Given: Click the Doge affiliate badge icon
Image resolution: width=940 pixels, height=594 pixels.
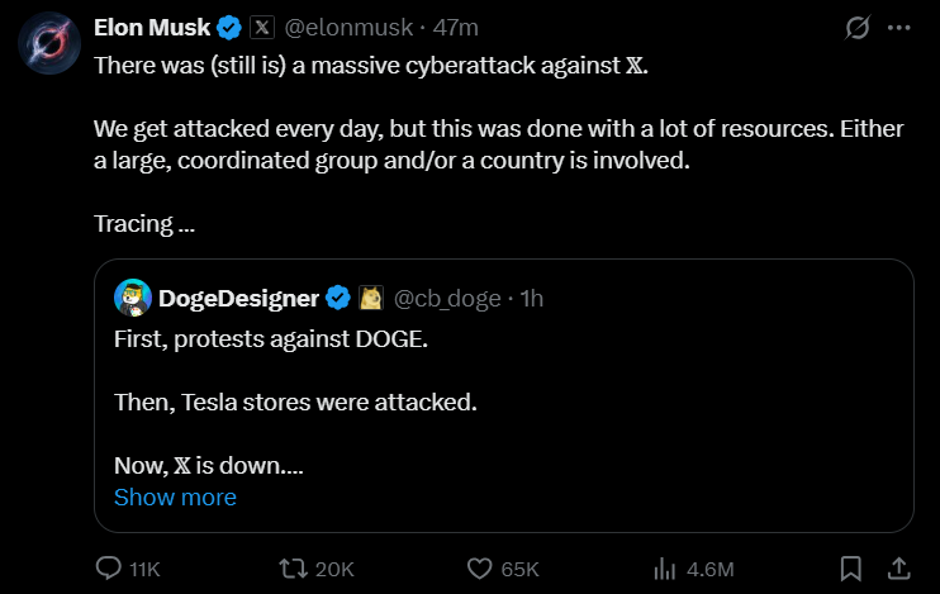Looking at the screenshot, I should (x=370, y=297).
